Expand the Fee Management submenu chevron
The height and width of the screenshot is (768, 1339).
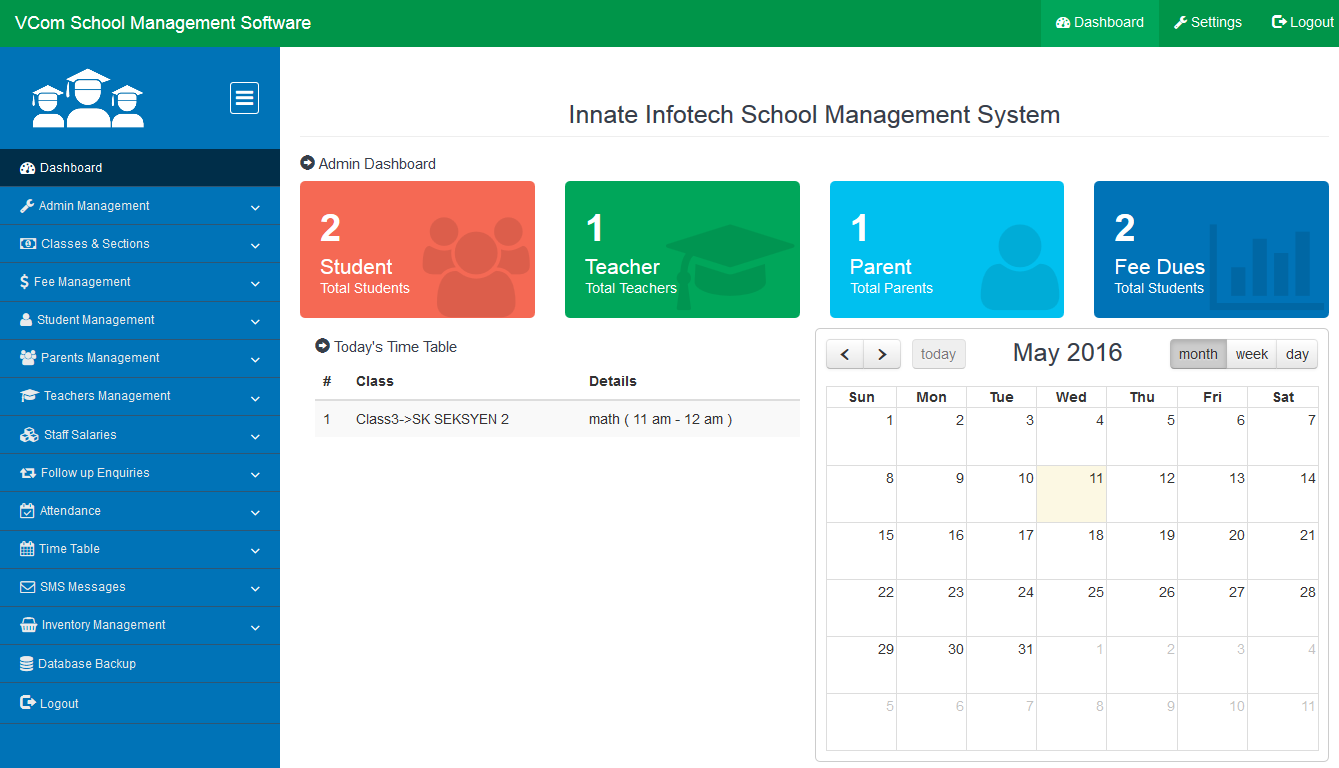(255, 284)
